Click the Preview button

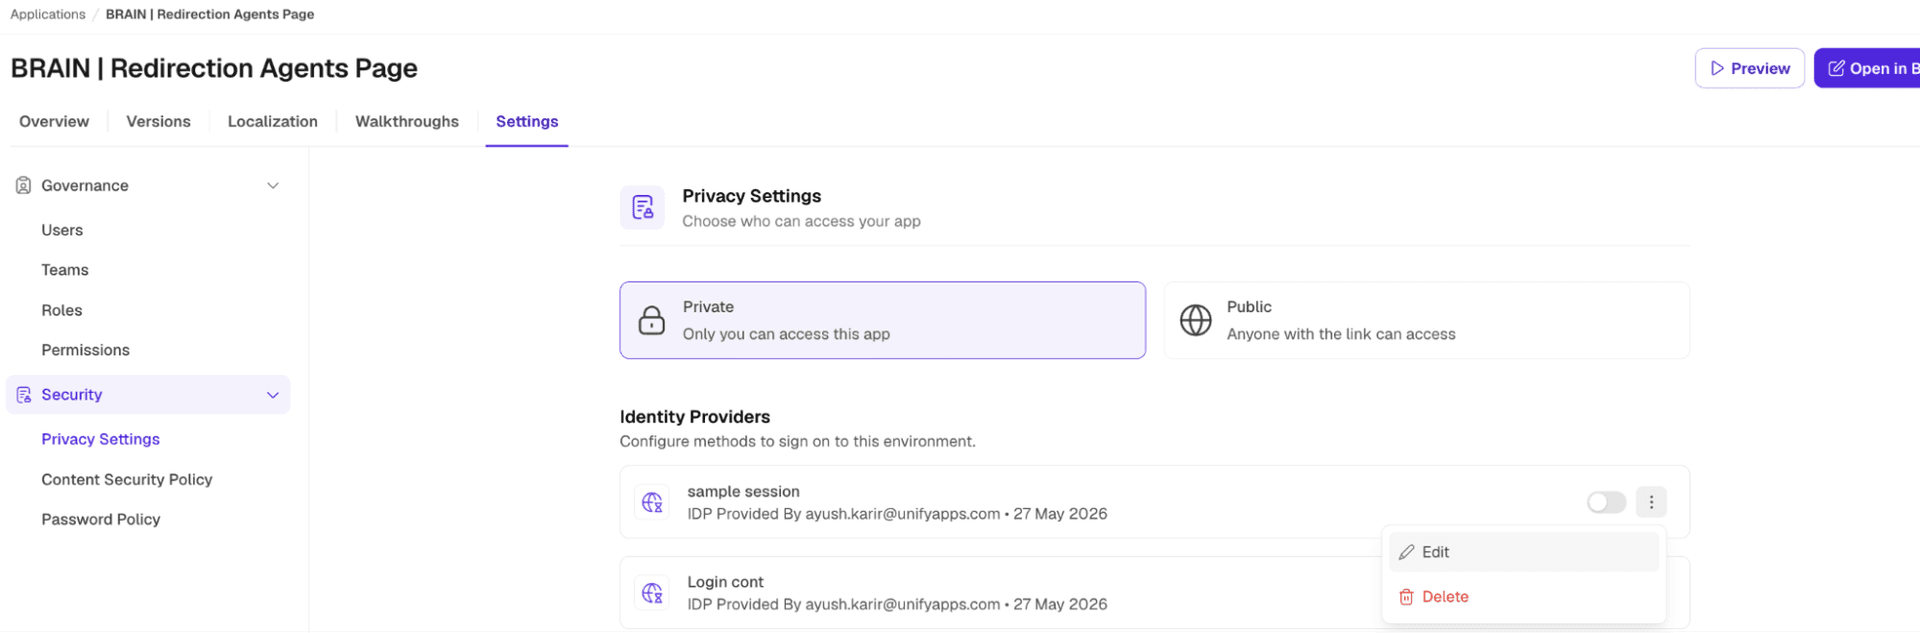coord(1749,68)
